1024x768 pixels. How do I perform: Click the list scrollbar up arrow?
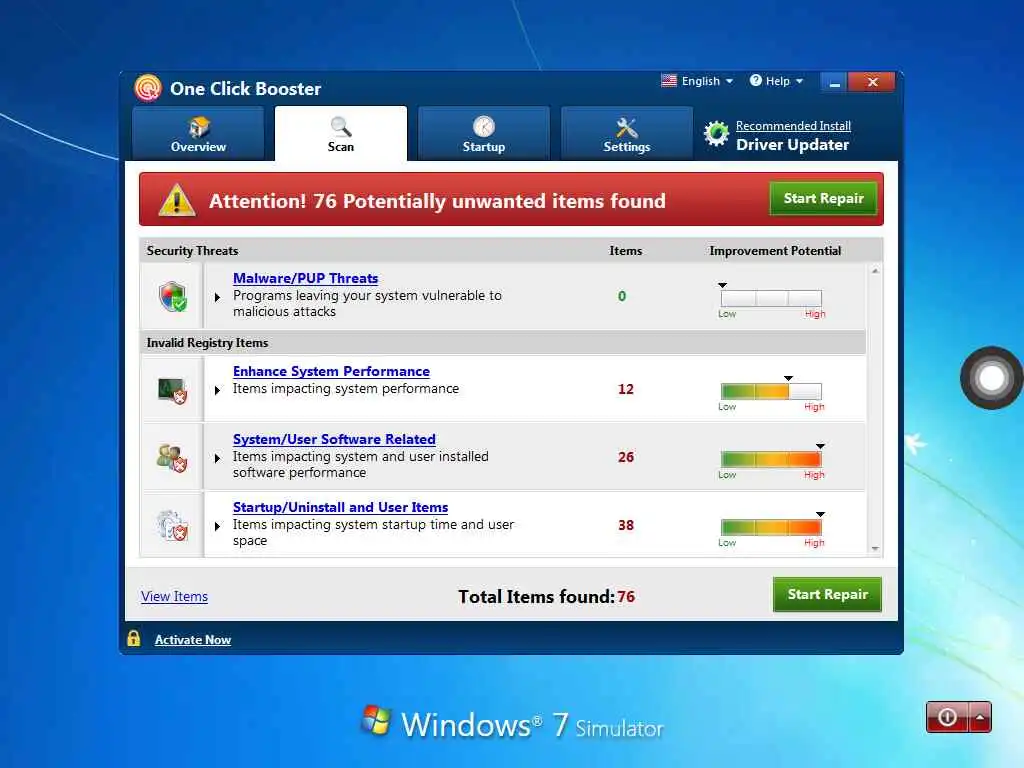click(875, 270)
